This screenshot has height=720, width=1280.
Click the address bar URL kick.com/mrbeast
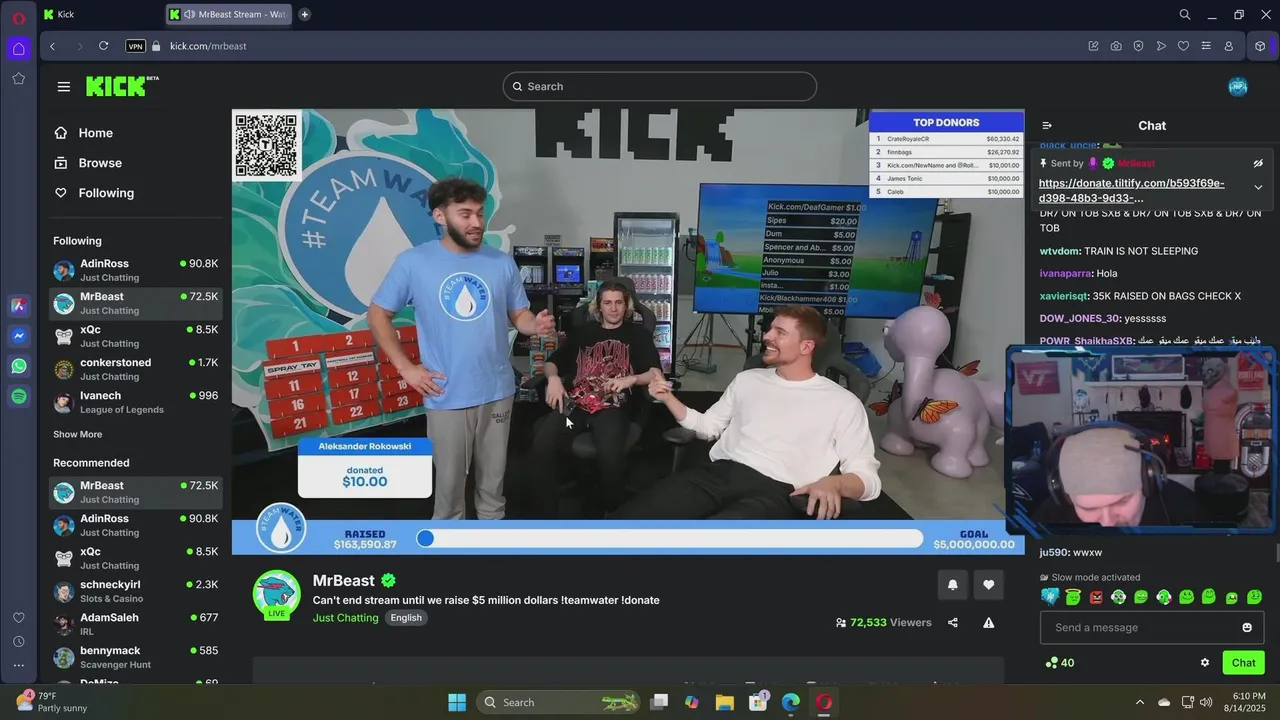(x=208, y=46)
